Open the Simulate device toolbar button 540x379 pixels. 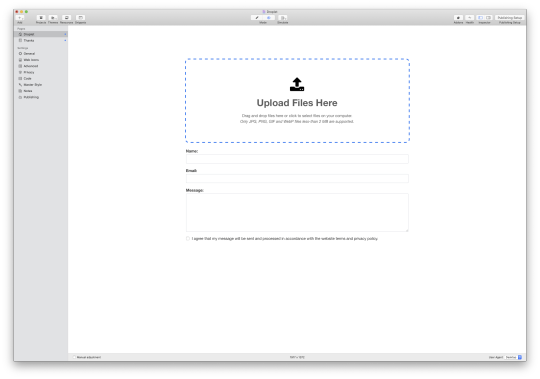pos(283,18)
